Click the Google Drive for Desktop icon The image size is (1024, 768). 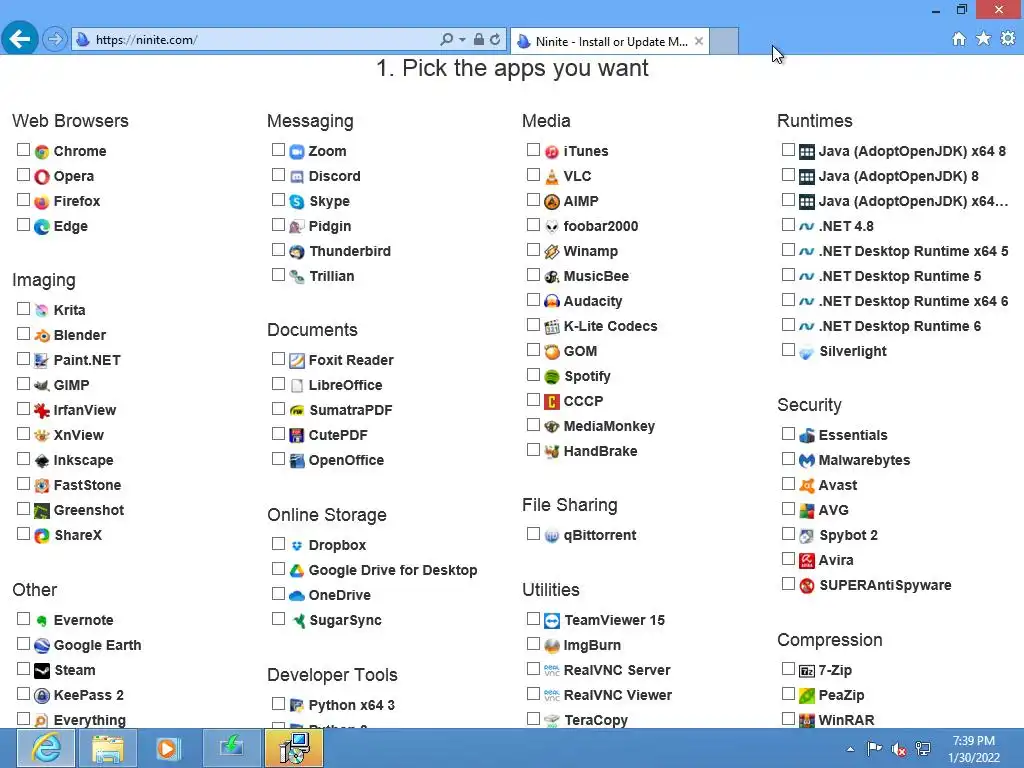296,570
